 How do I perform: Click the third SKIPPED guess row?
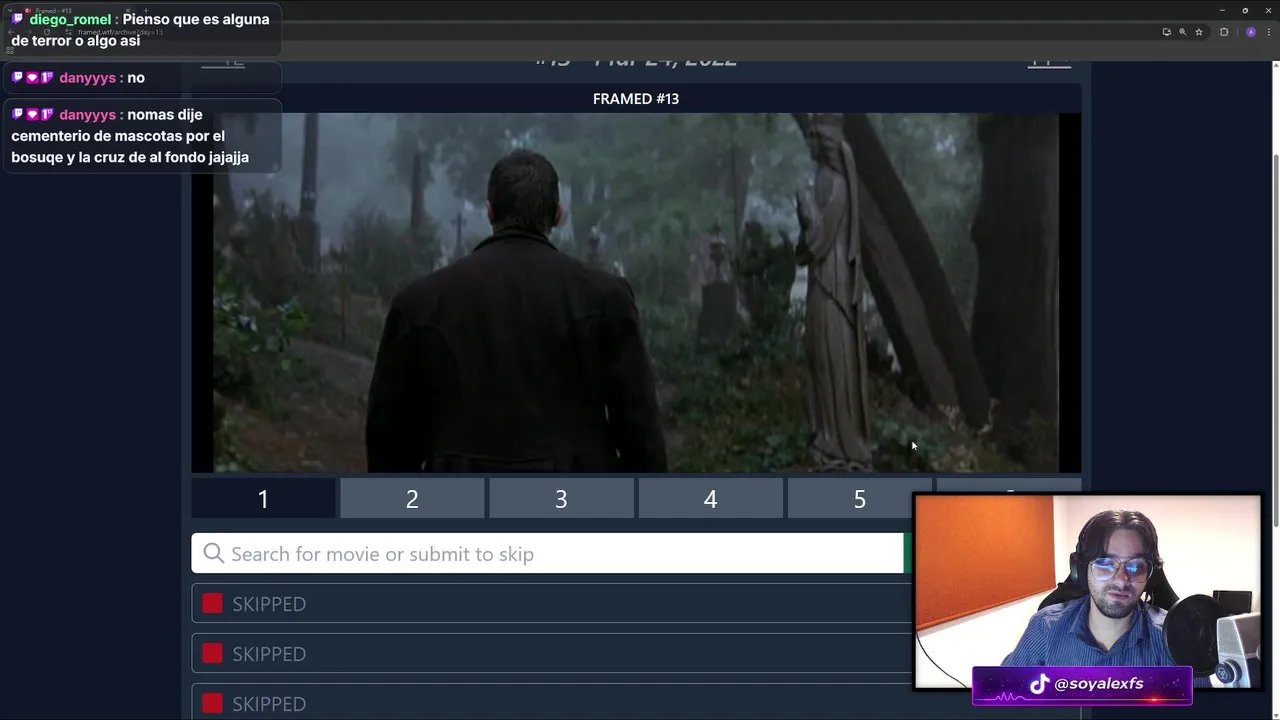coord(551,702)
